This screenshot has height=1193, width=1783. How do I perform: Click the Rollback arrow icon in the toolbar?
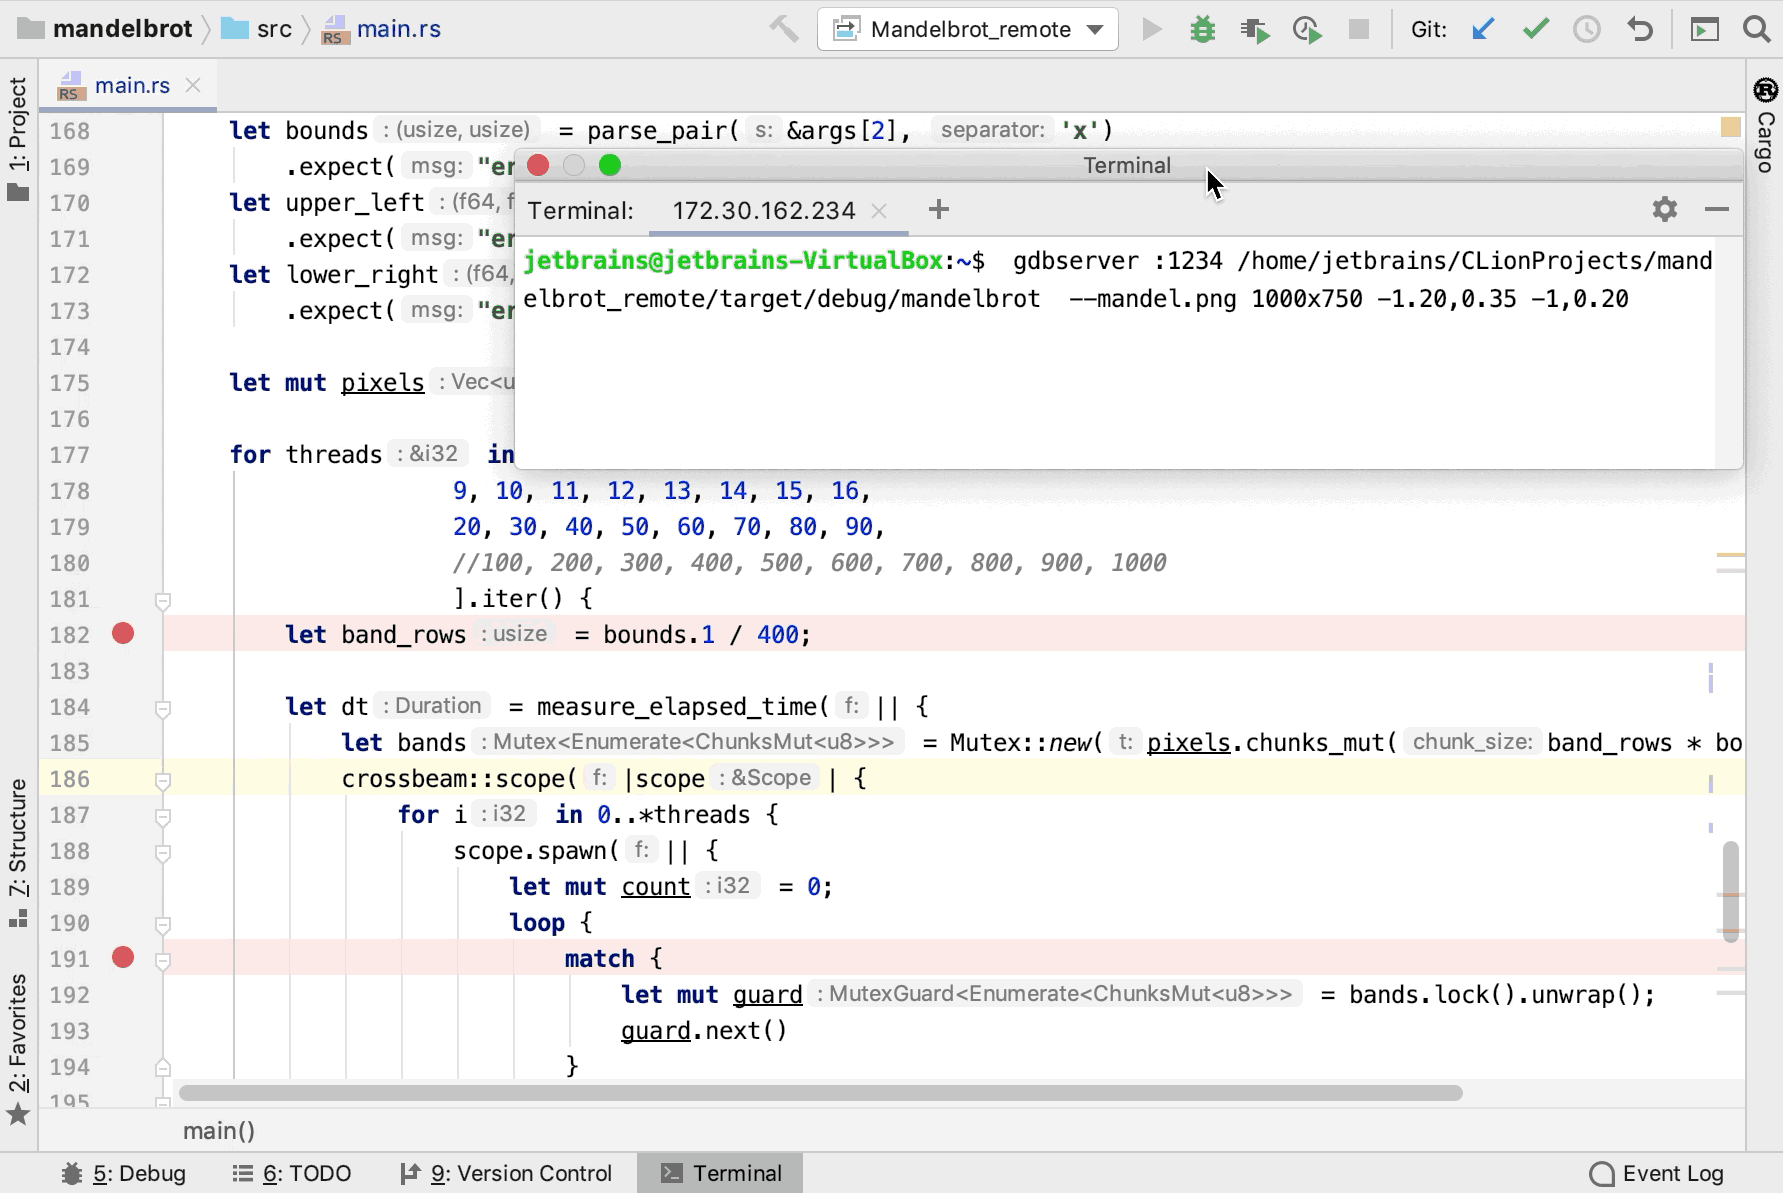(x=1640, y=29)
